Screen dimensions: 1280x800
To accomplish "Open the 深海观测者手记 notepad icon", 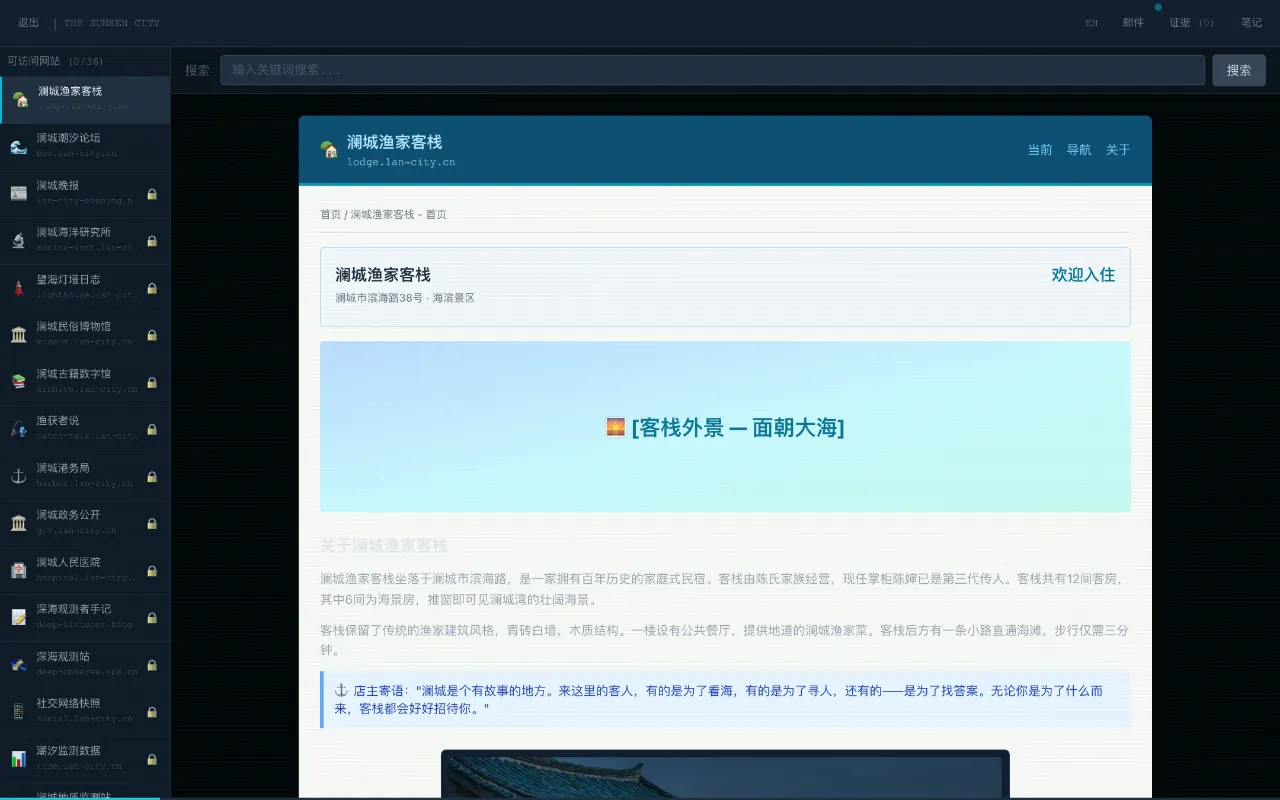I will coord(18,617).
